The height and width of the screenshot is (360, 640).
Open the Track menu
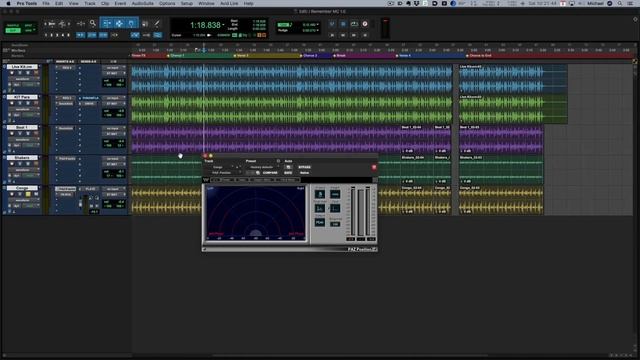point(90,3)
